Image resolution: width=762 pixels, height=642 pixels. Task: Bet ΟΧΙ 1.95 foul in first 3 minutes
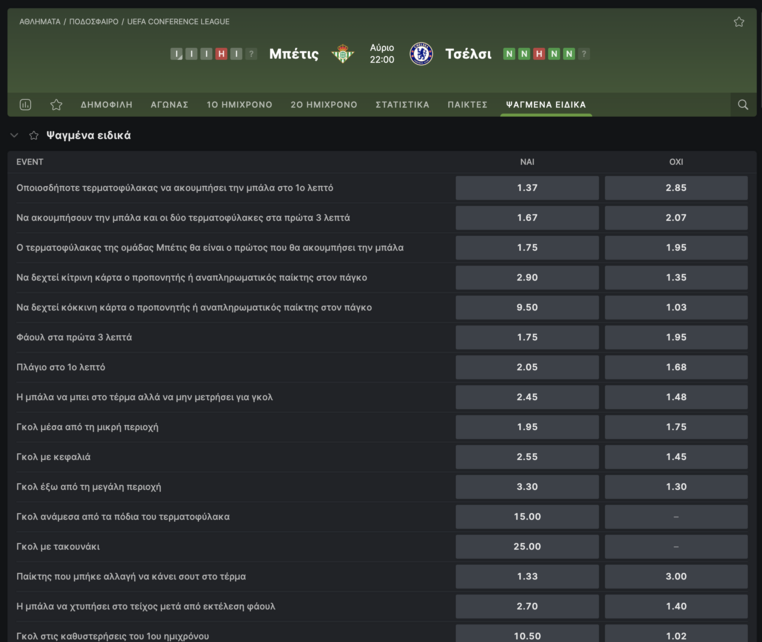pos(676,337)
